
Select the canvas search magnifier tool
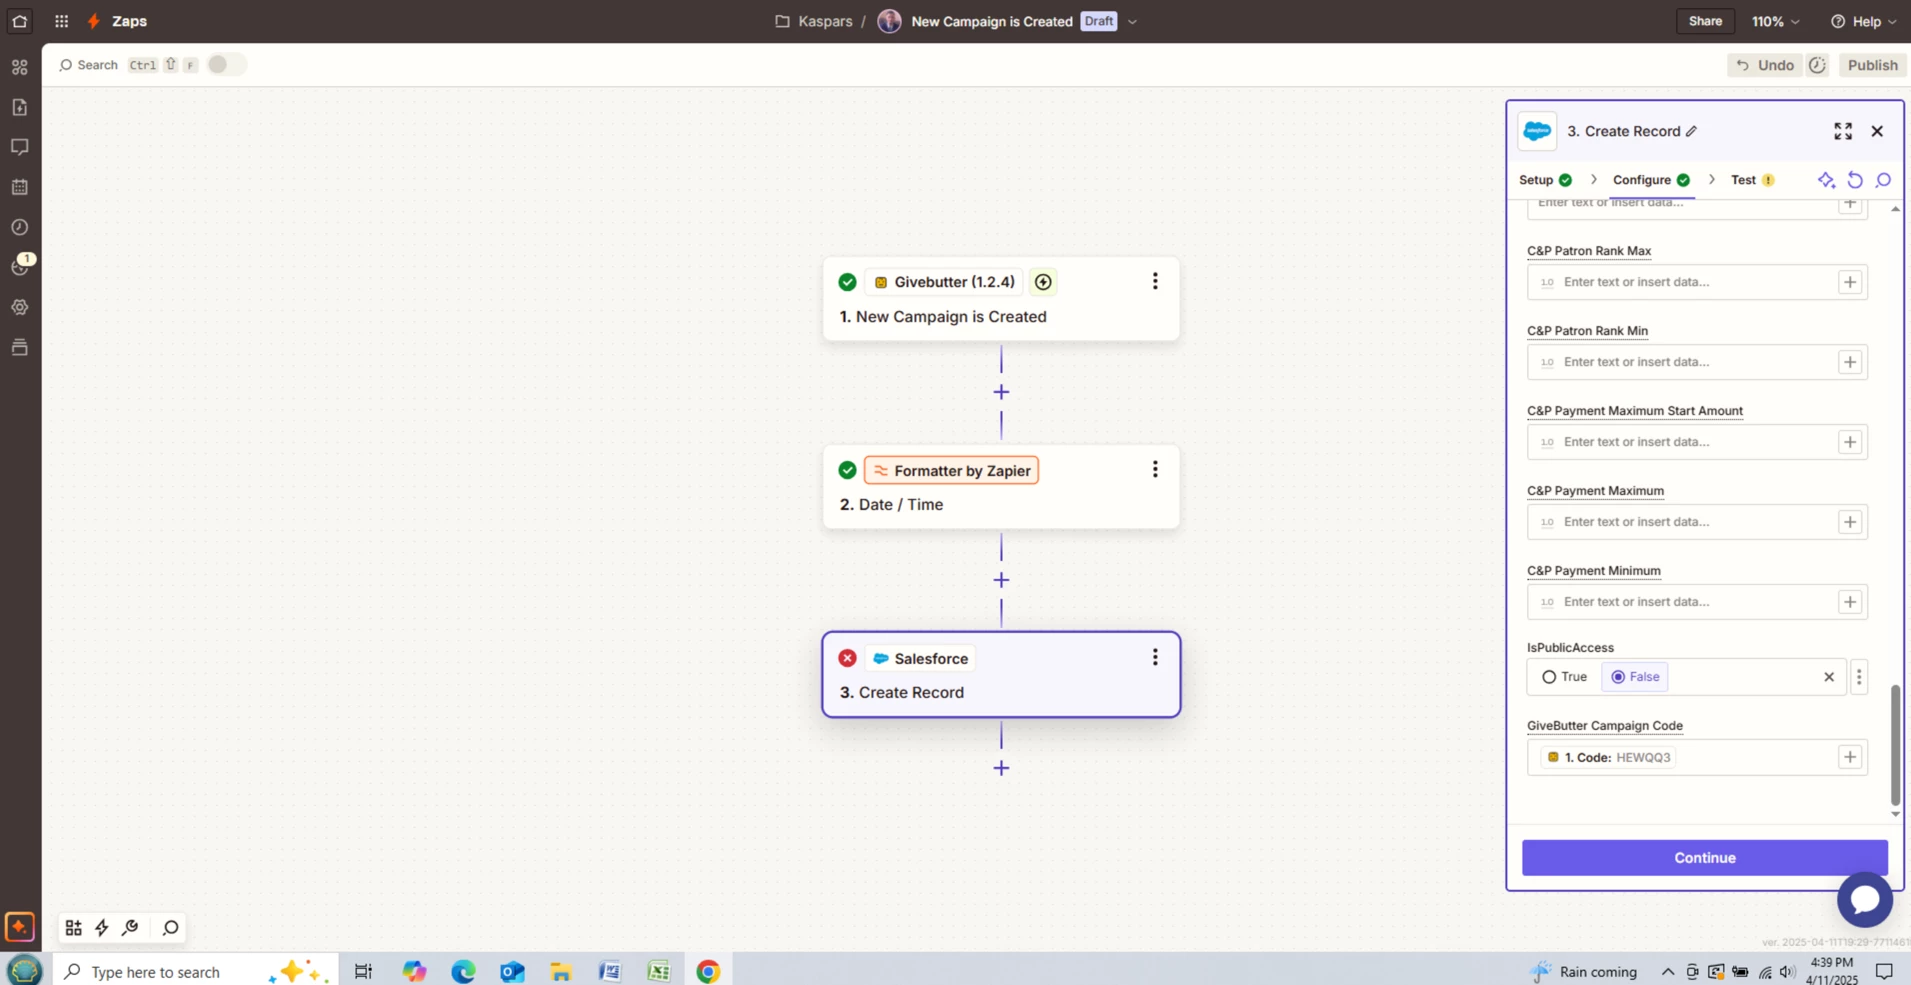pos(171,928)
